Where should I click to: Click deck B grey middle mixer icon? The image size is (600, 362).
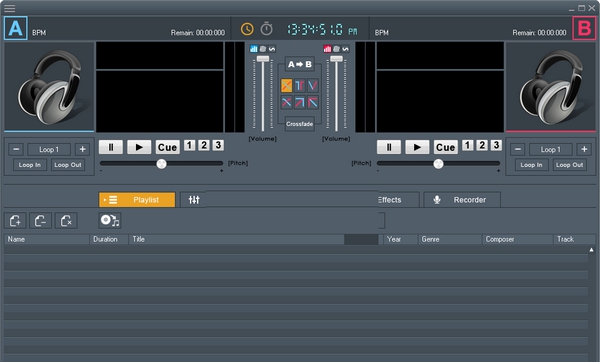pos(336,49)
